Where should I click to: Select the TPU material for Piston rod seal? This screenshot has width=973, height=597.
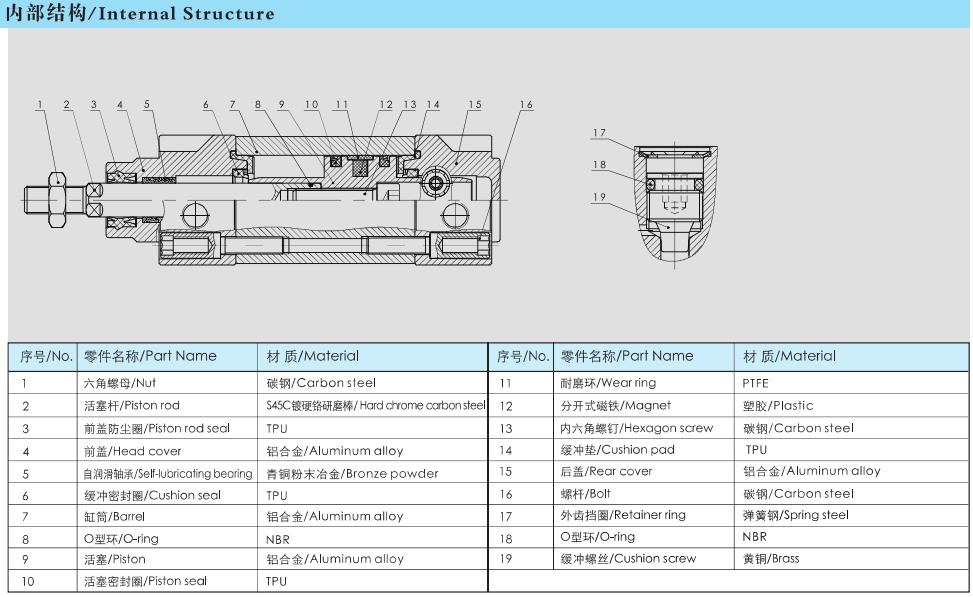(x=277, y=429)
